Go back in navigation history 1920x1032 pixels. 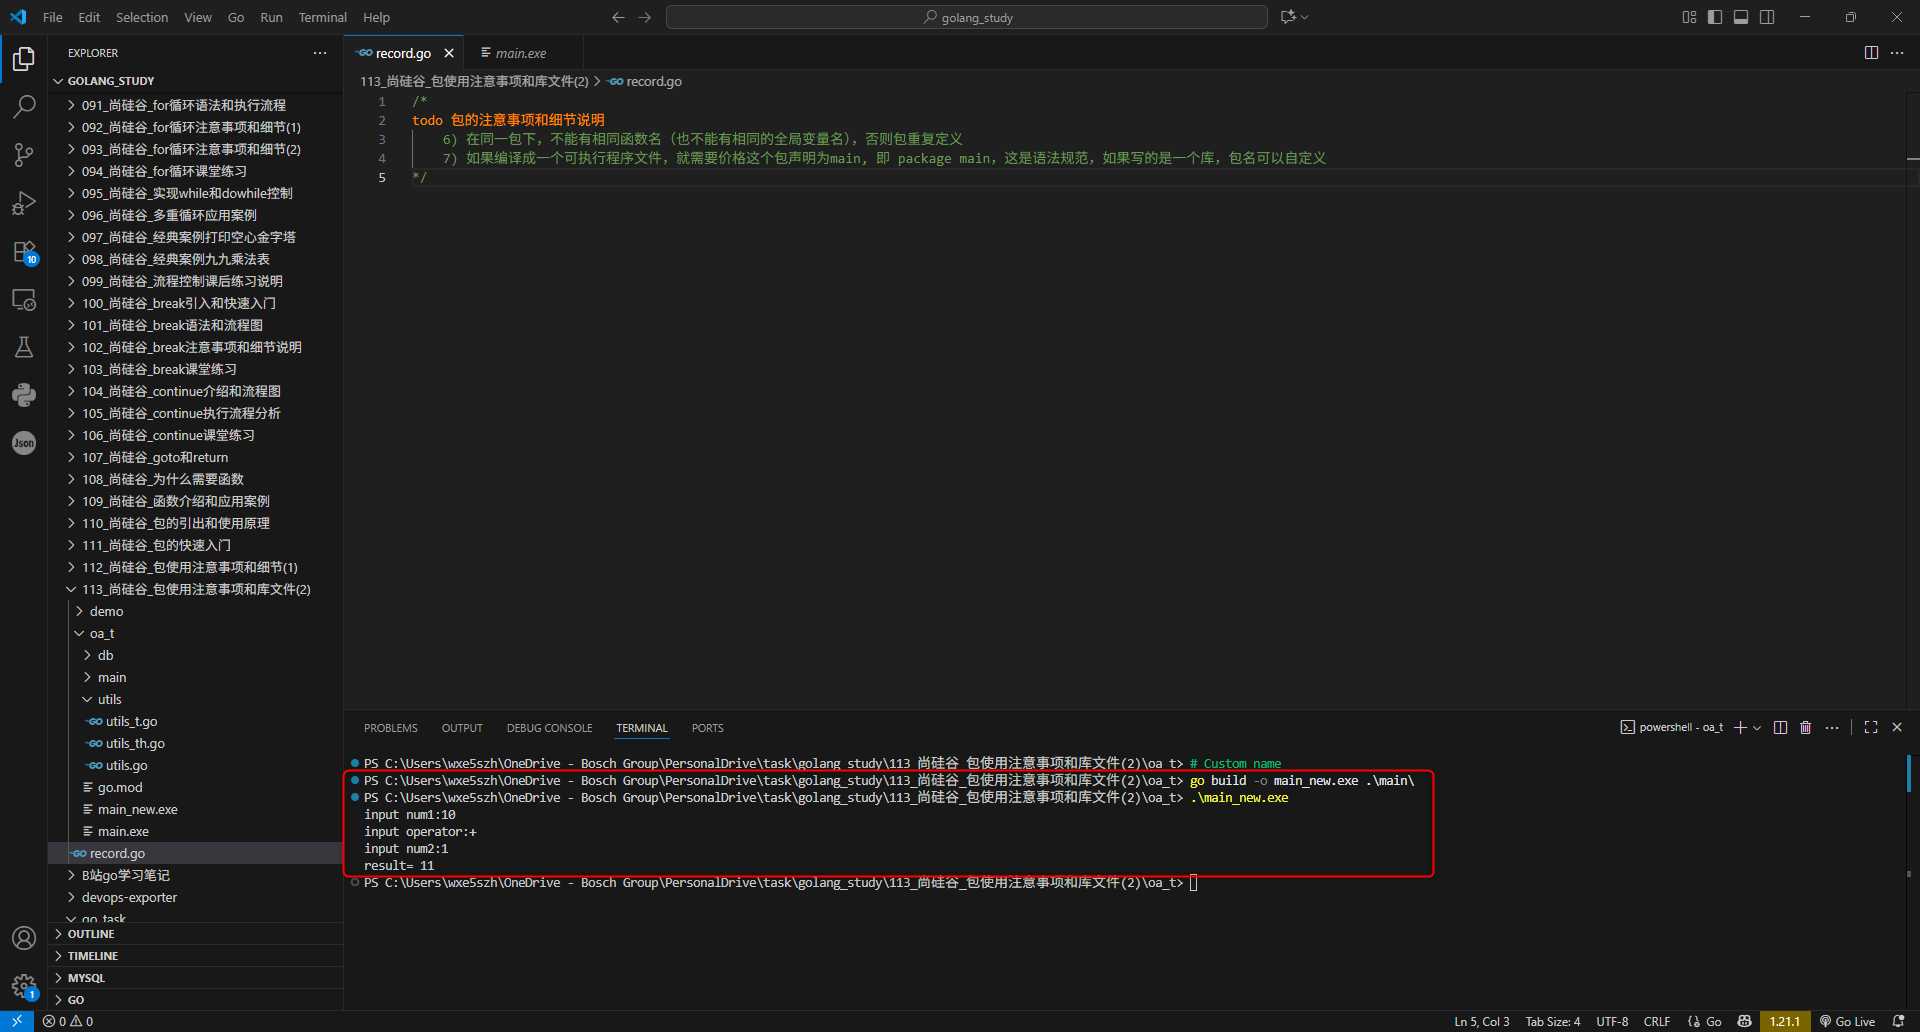(x=618, y=17)
